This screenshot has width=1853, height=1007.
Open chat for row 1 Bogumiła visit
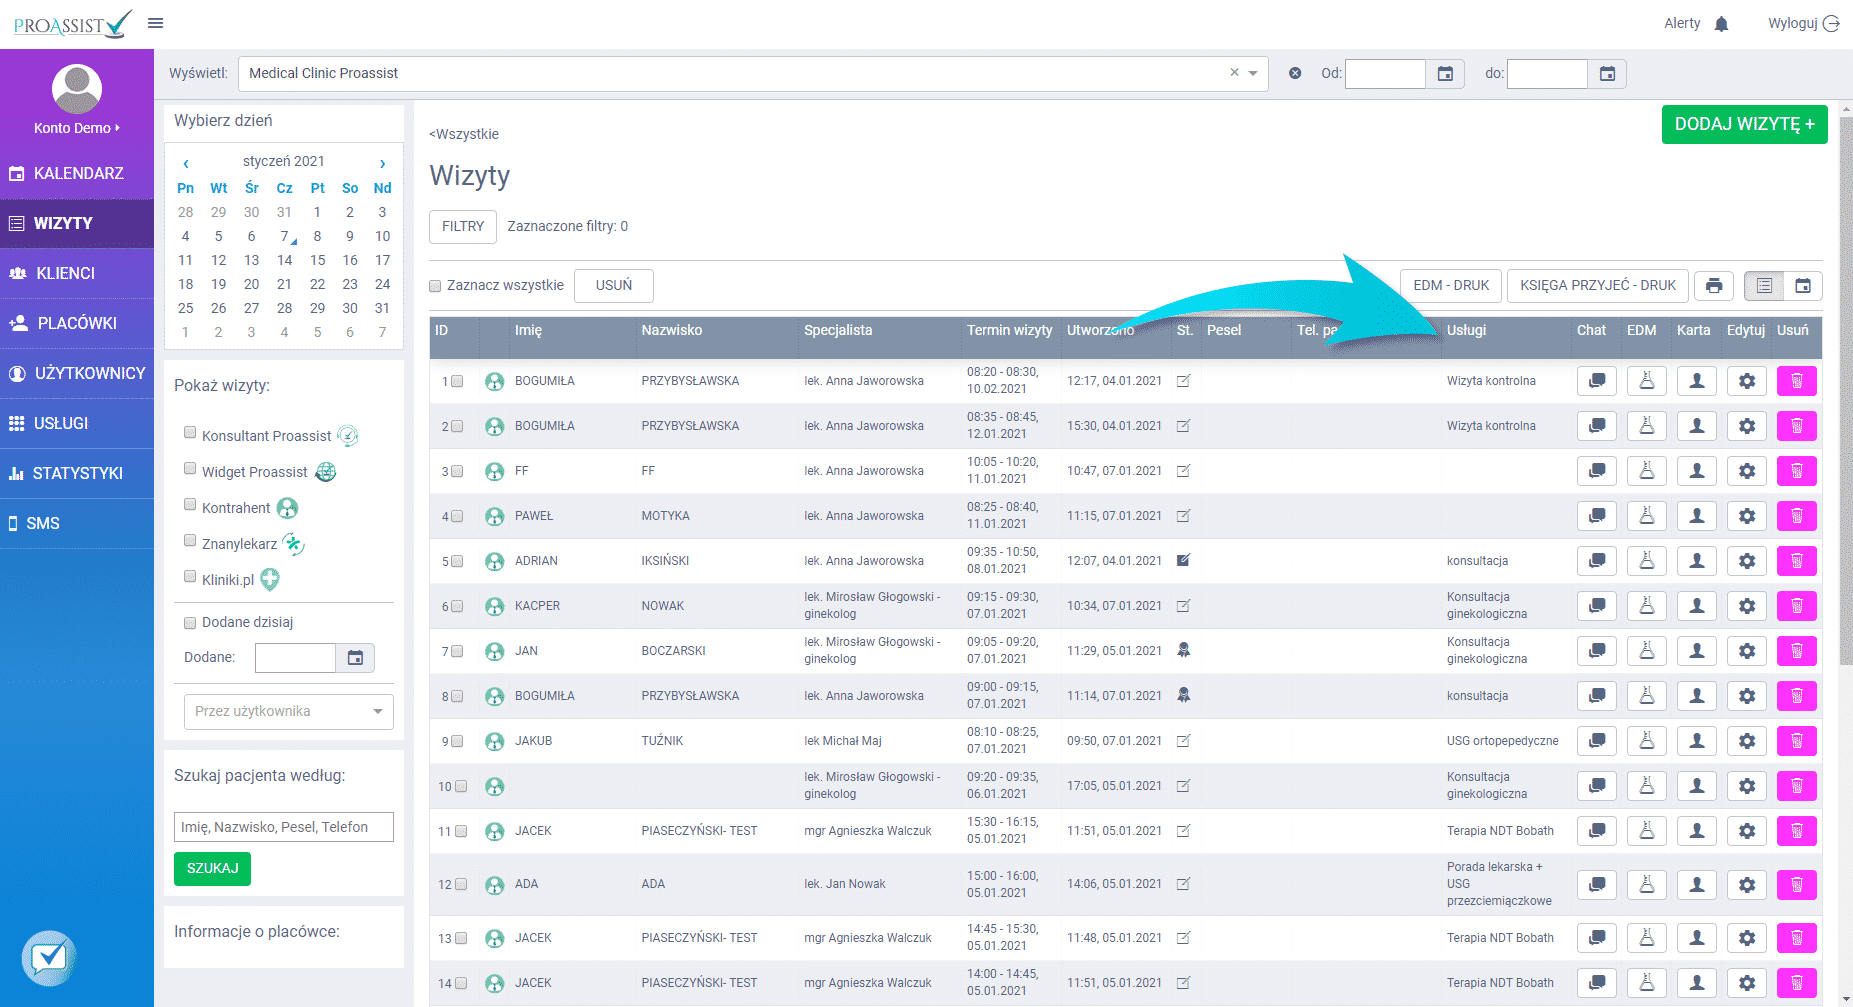(1597, 381)
